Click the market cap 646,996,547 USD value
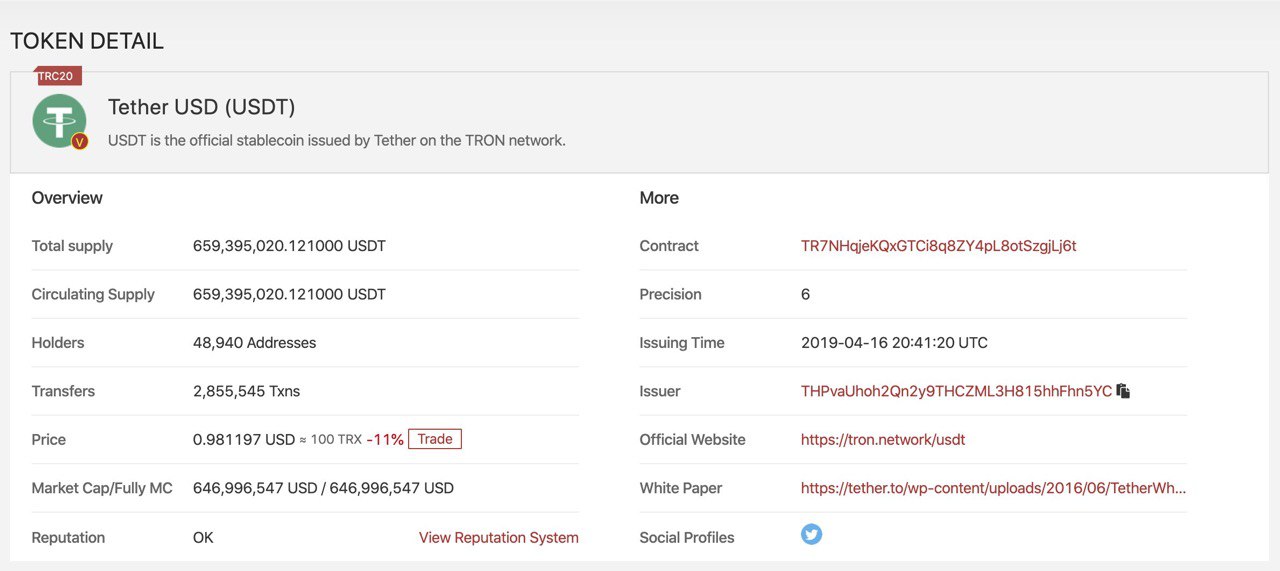The image size is (1280, 571). 323,488
